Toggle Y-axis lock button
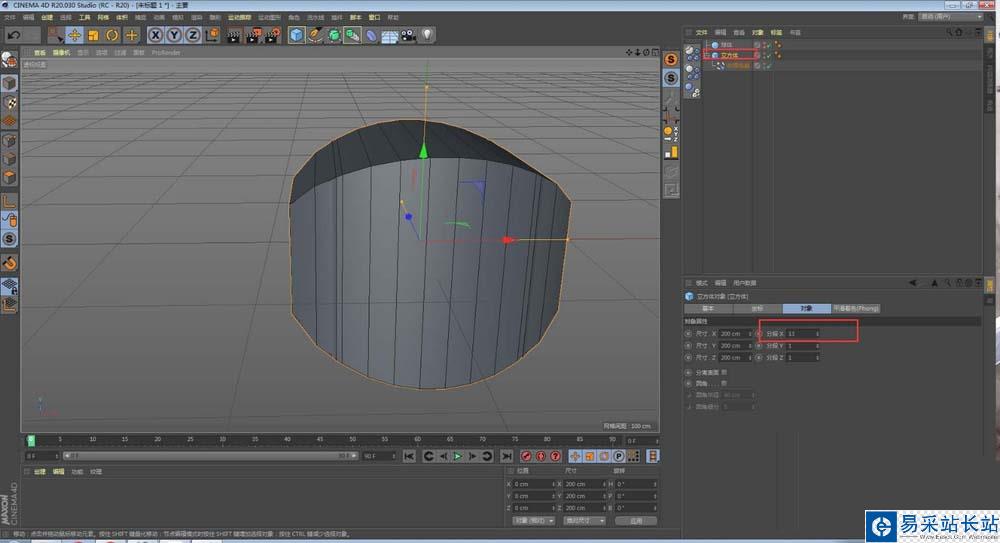This screenshot has height=543, width=1000. click(x=174, y=35)
